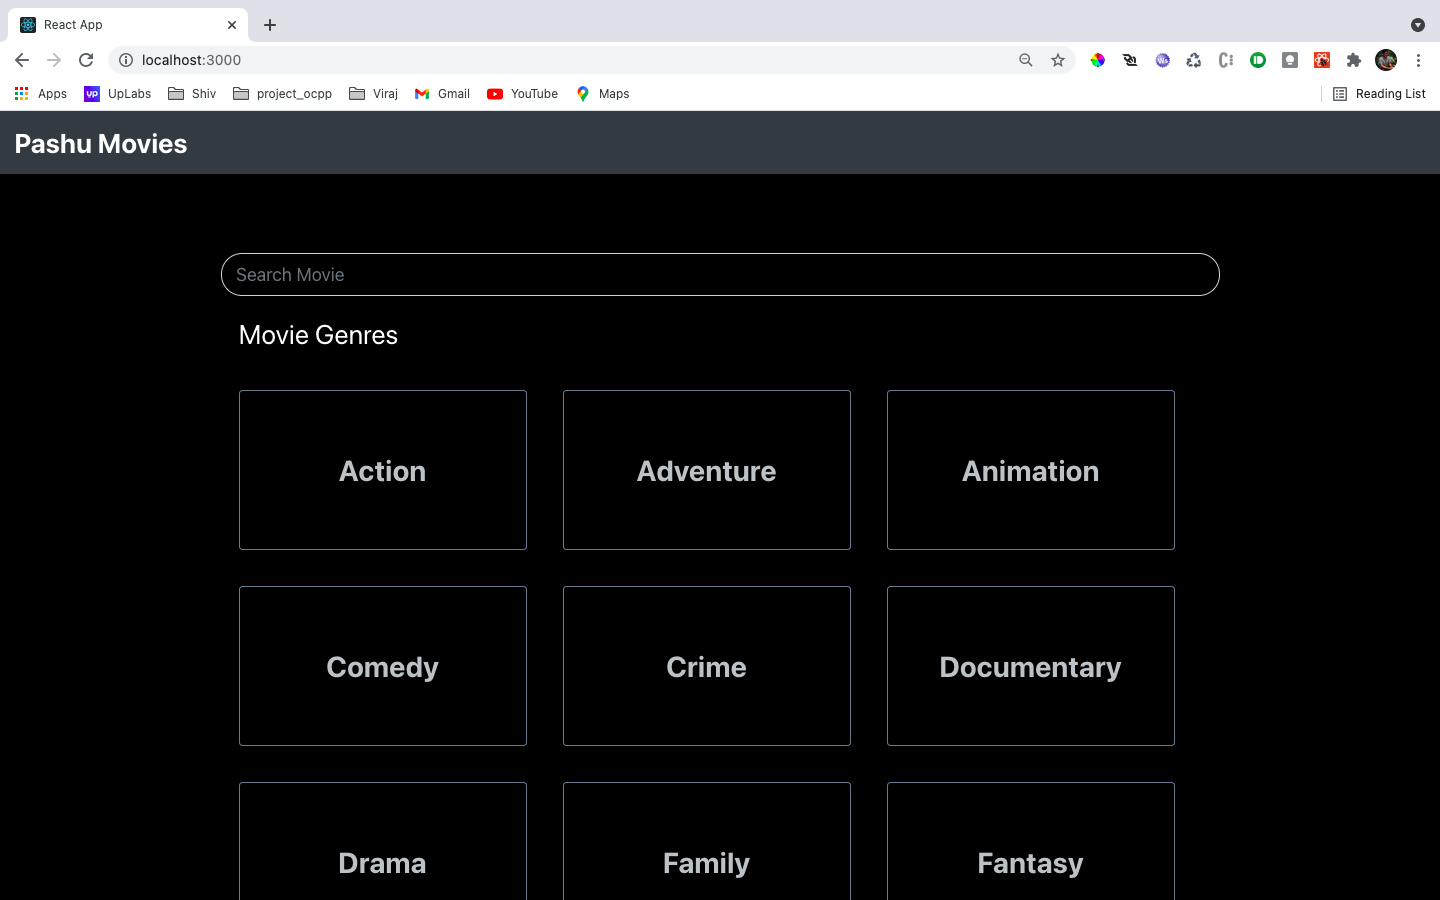Bookmark this page with the star icon
The image size is (1440, 900).
1058,60
